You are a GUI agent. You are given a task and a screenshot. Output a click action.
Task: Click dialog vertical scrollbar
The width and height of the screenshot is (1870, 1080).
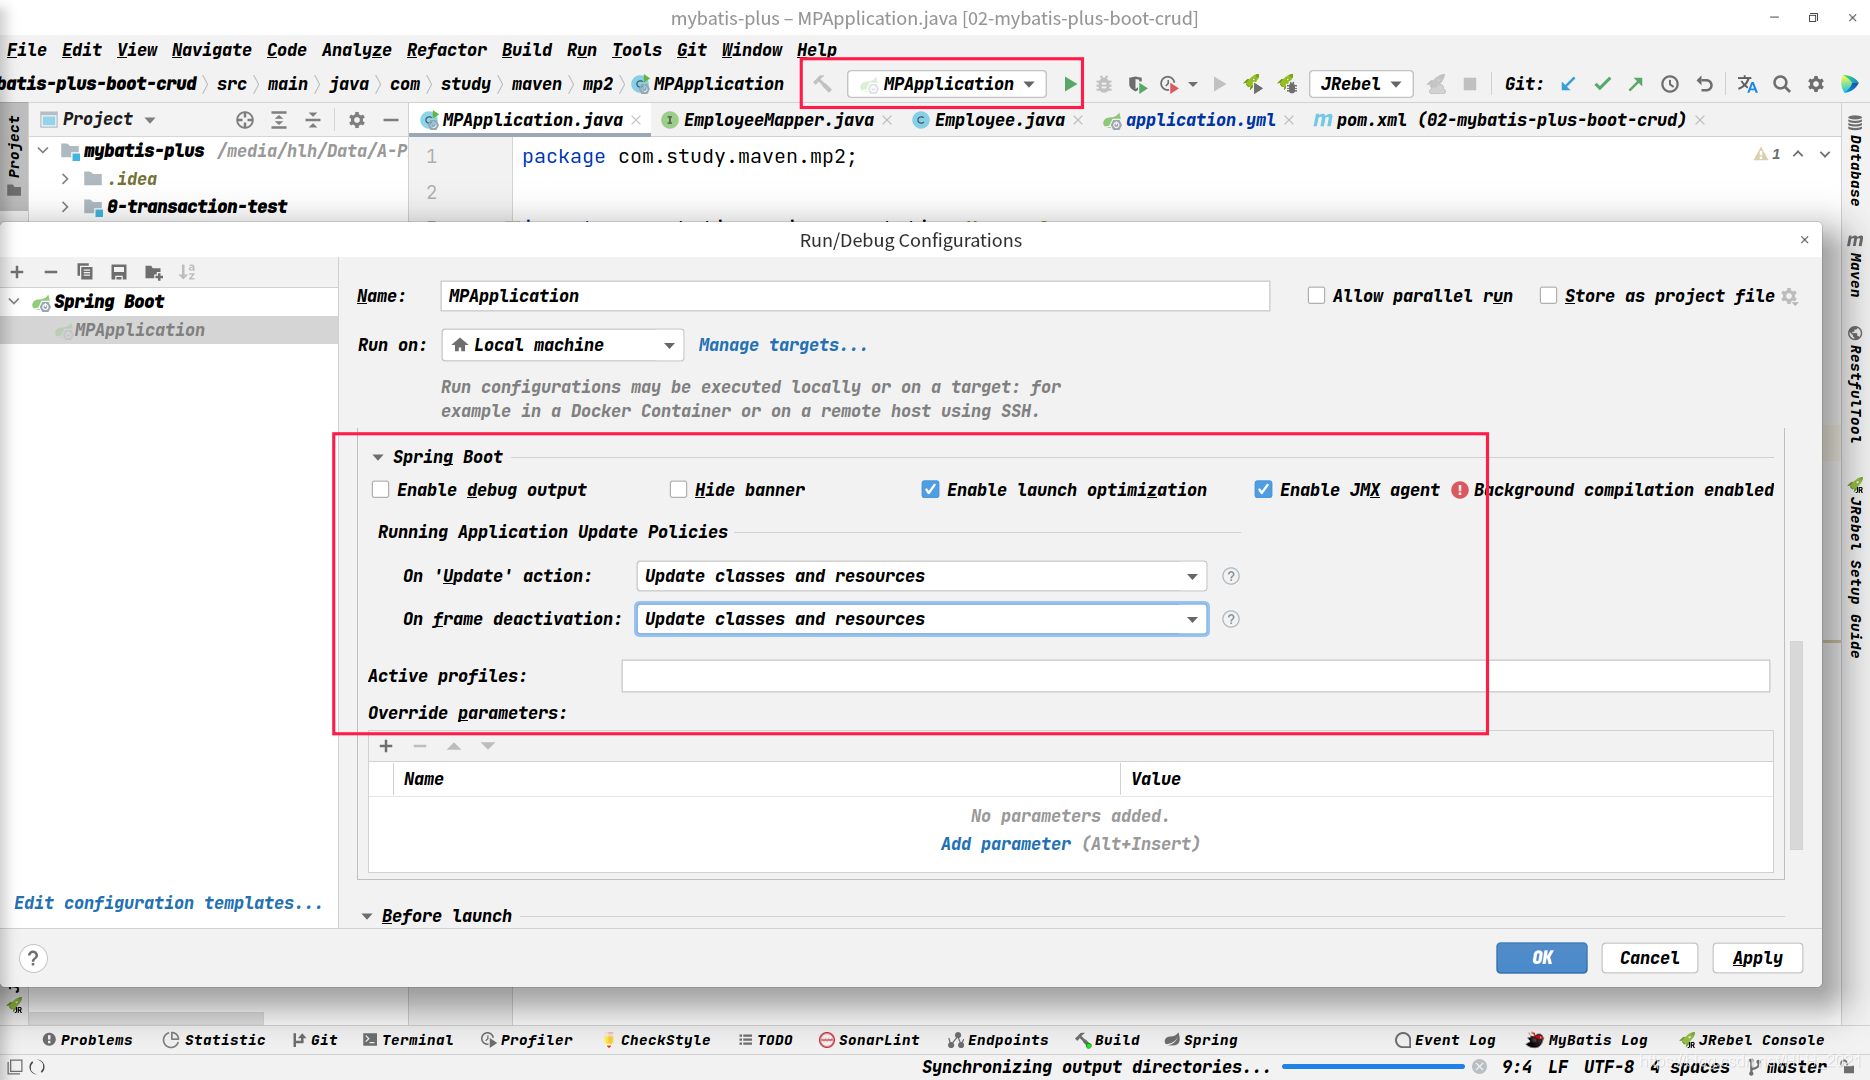coord(1796,745)
